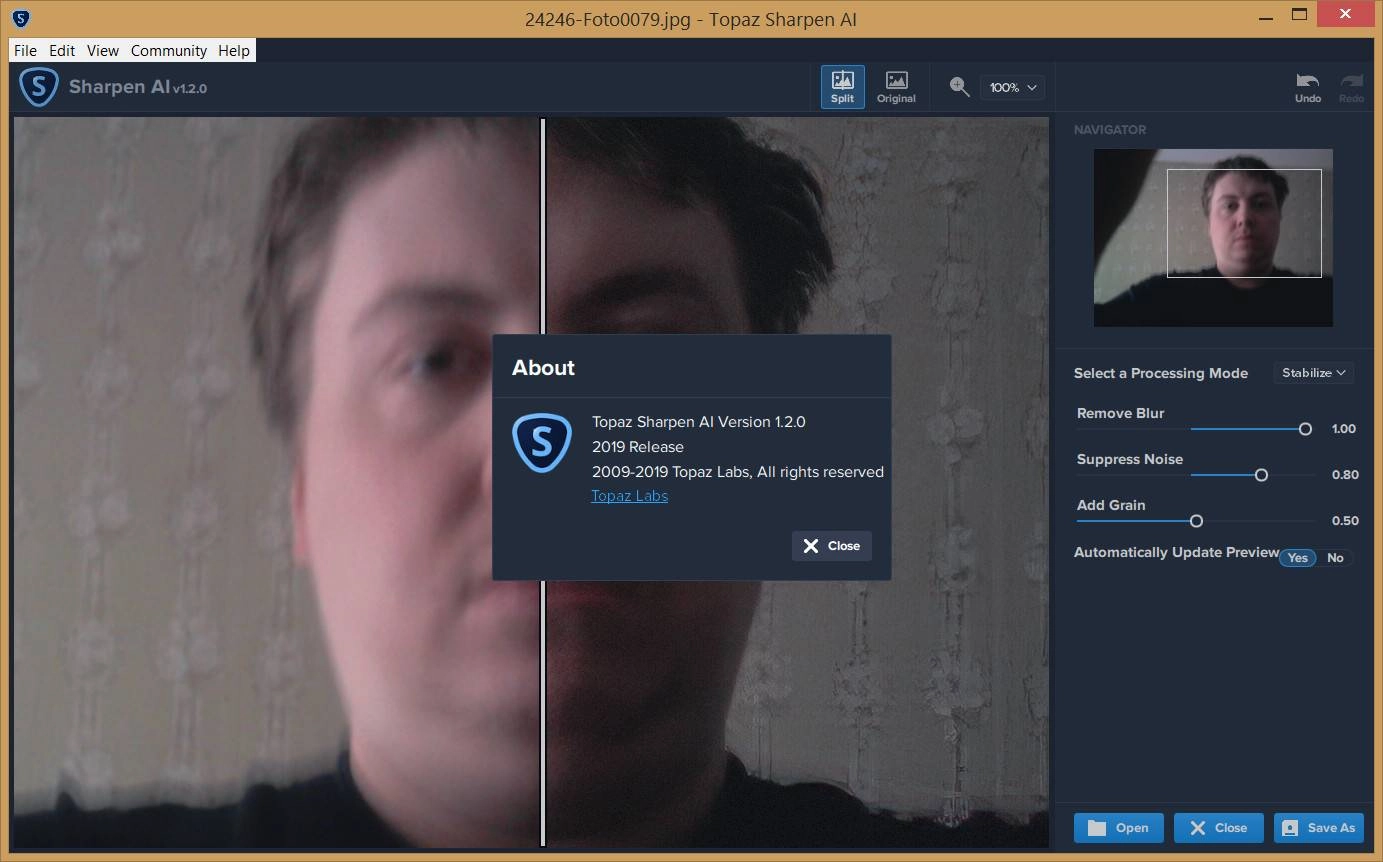Click the 'Select a Processing Mode' label

click(x=1161, y=373)
